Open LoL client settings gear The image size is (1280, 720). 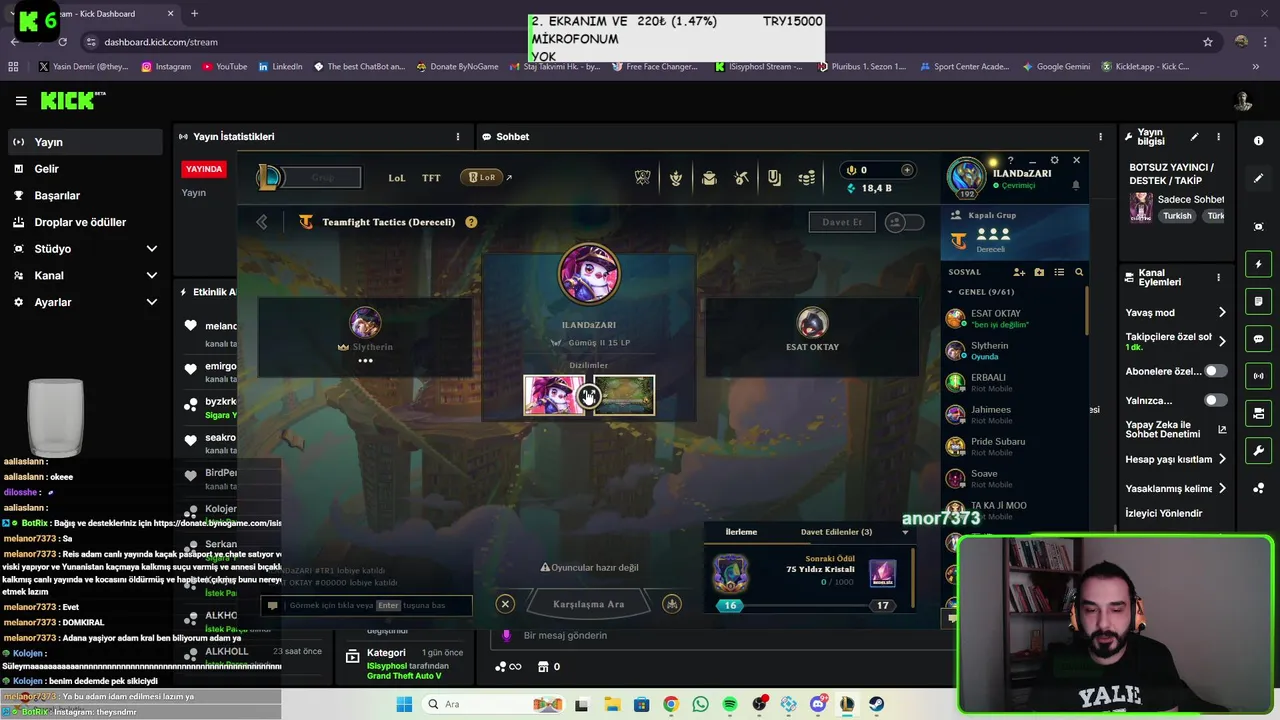(1054, 160)
